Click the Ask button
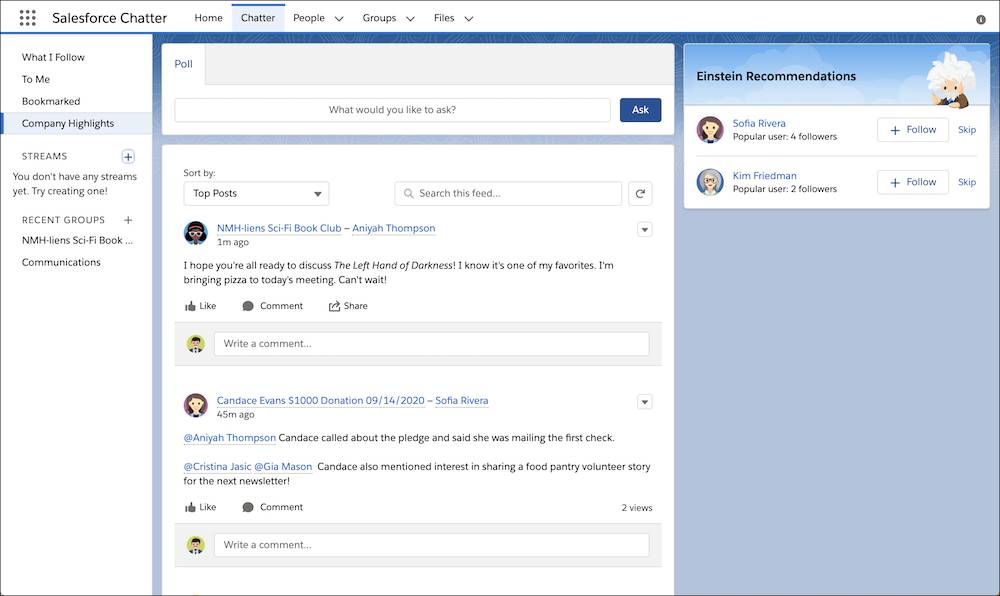Screen dimensions: 1000x596 [x=640, y=110]
